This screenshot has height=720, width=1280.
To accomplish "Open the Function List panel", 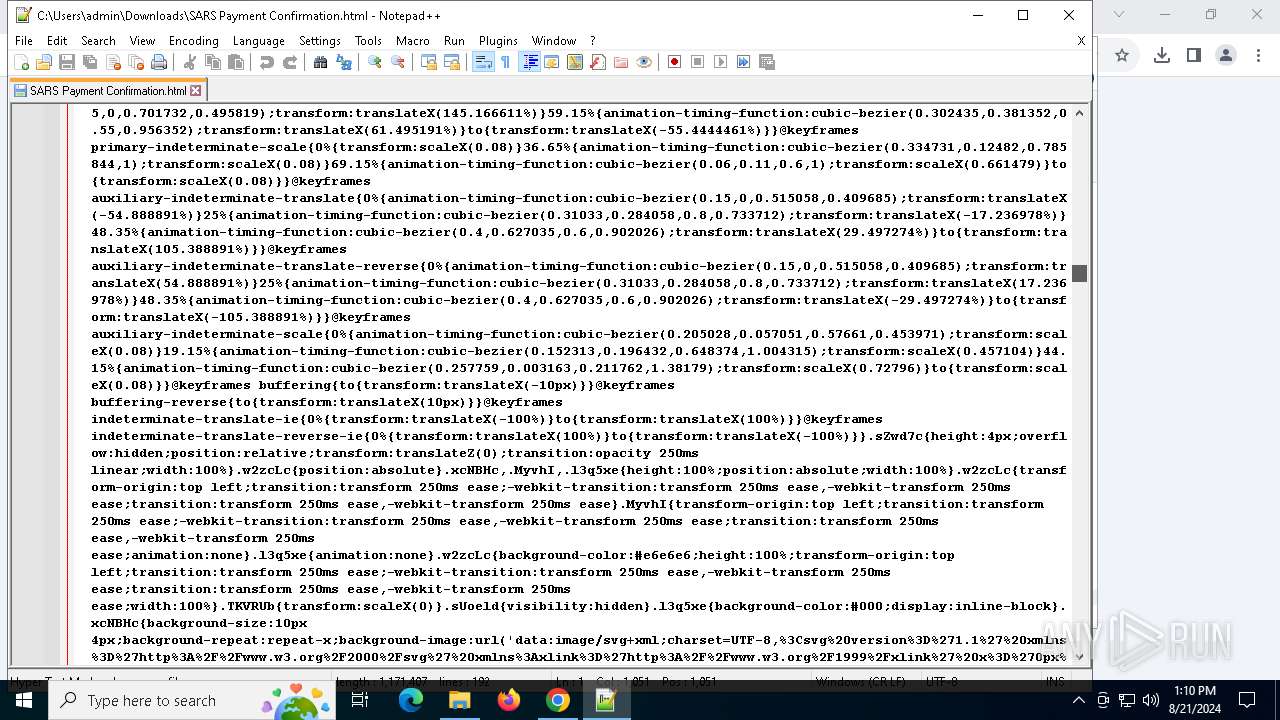I will coord(598,62).
